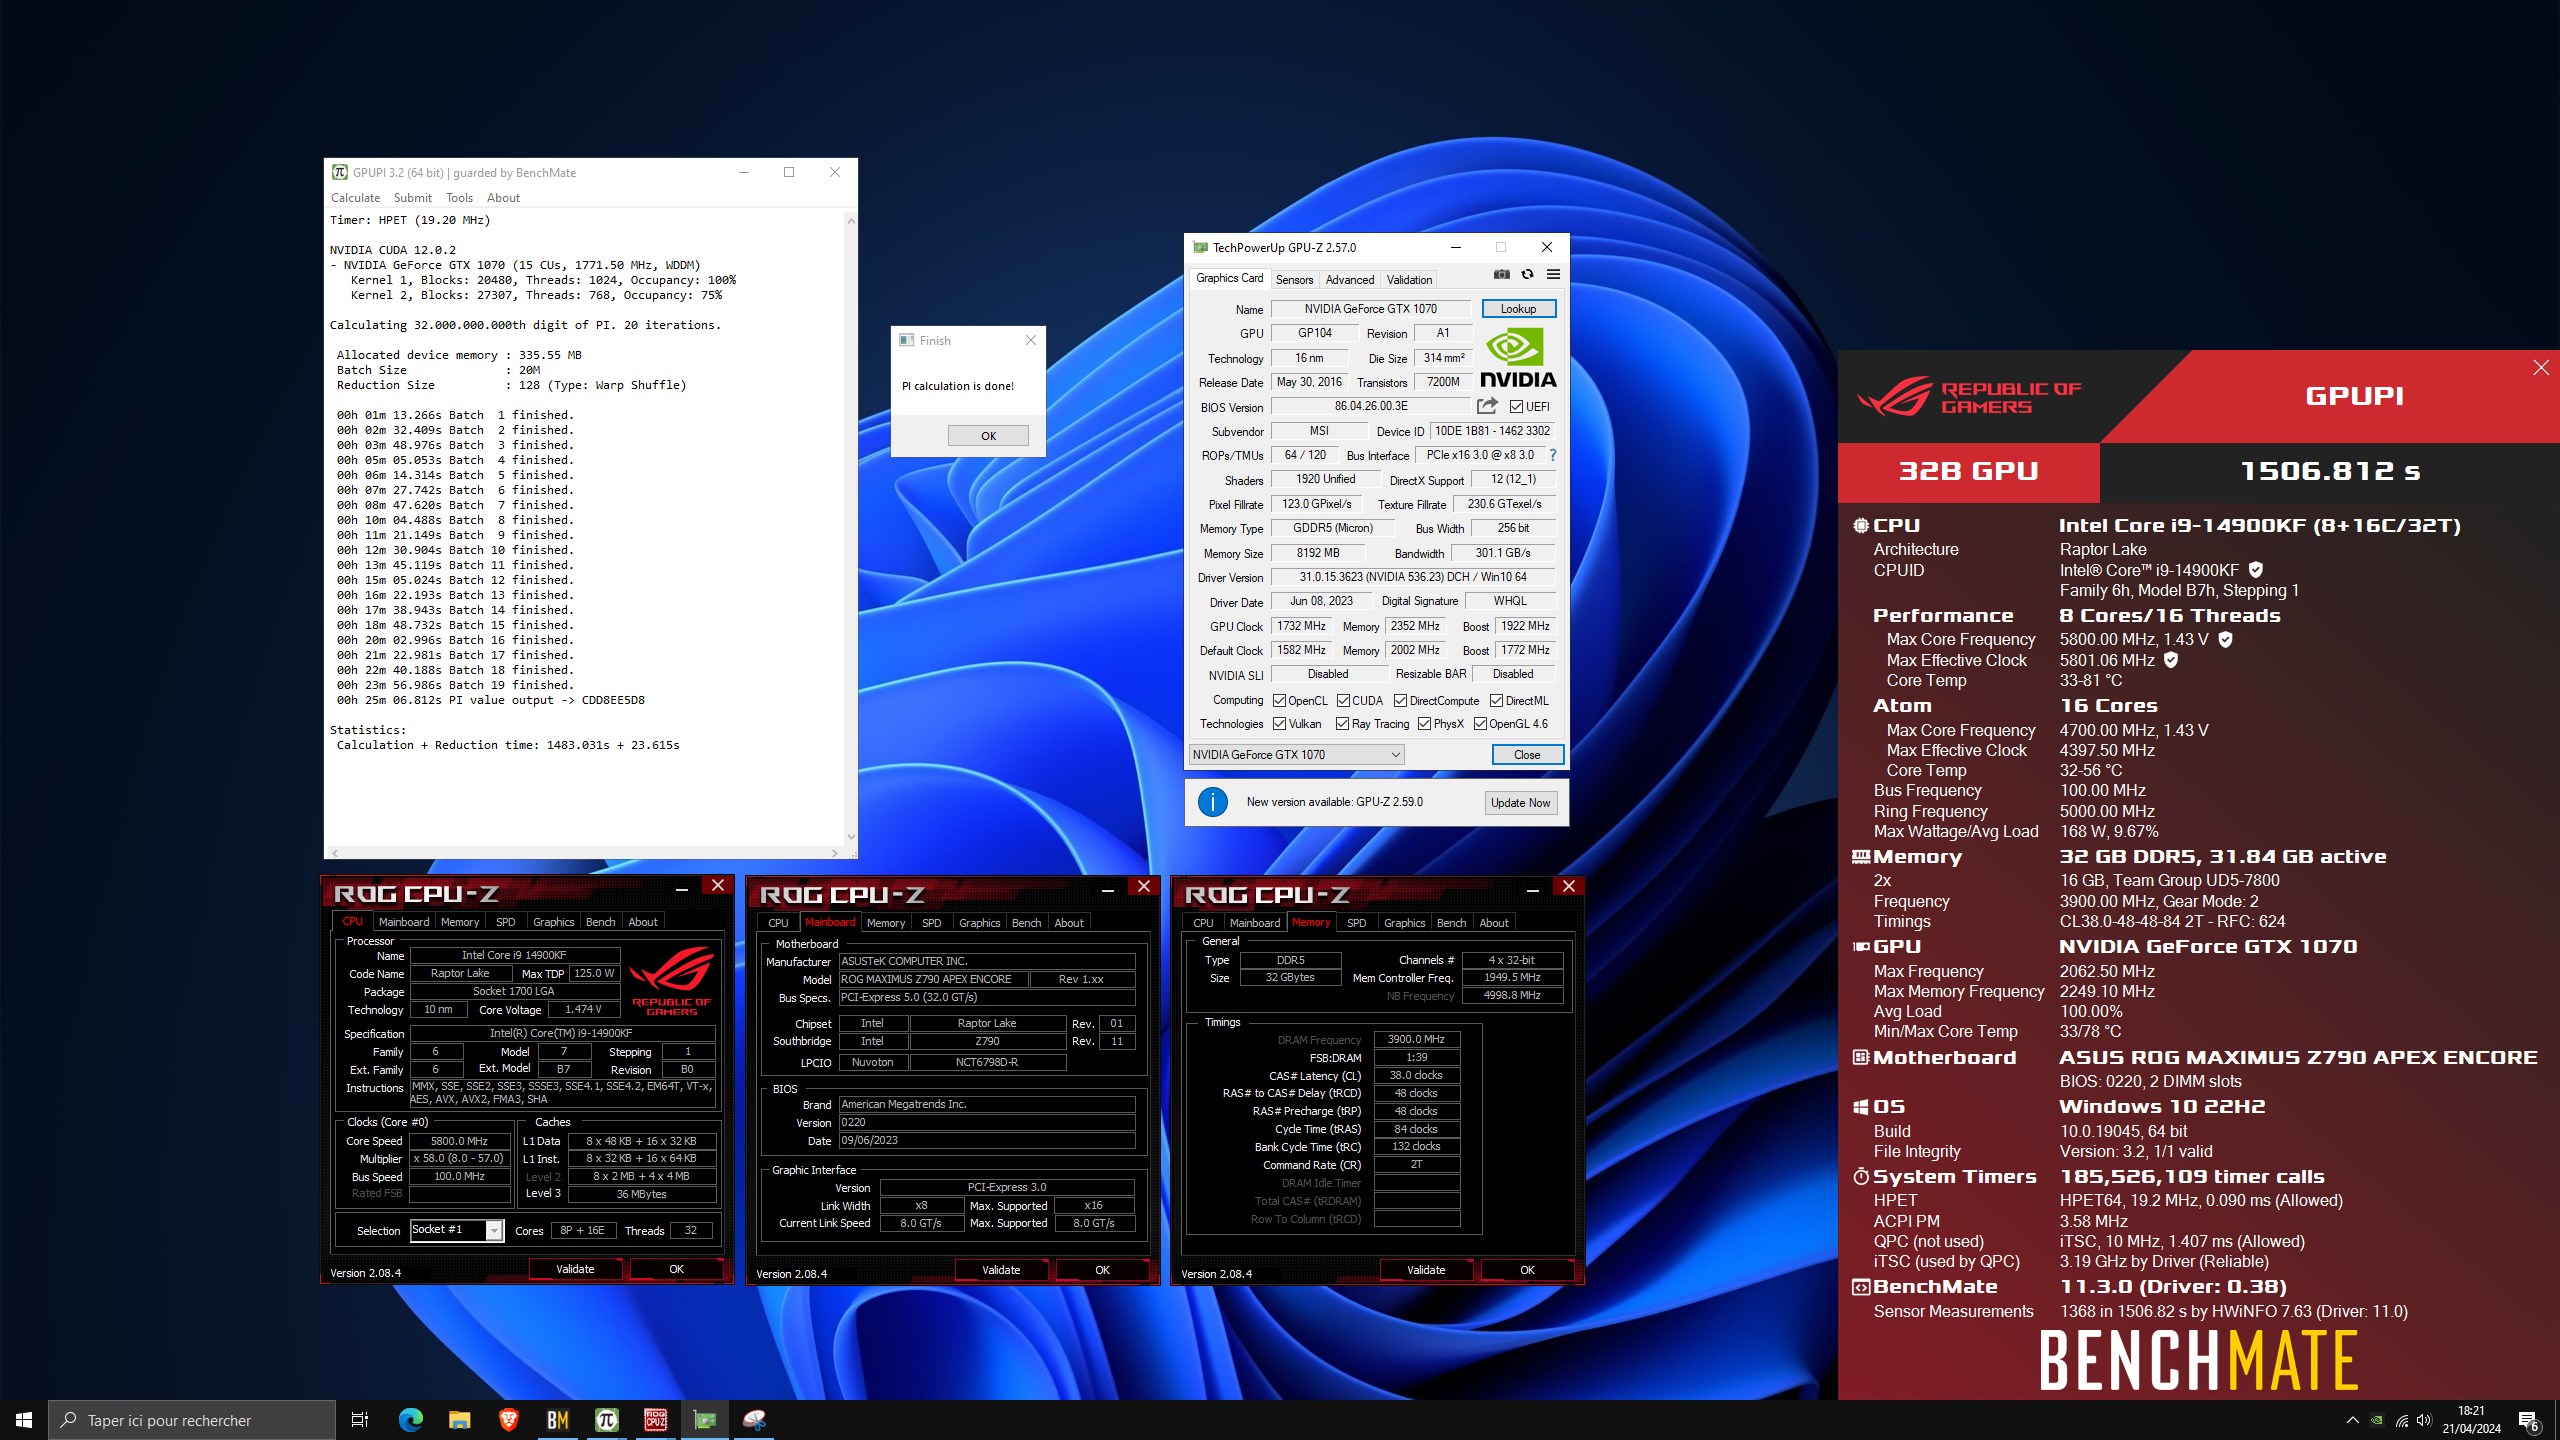Toggle the PhysX checkbox
Image resolution: width=2560 pixels, height=1440 pixels.
click(x=1424, y=724)
